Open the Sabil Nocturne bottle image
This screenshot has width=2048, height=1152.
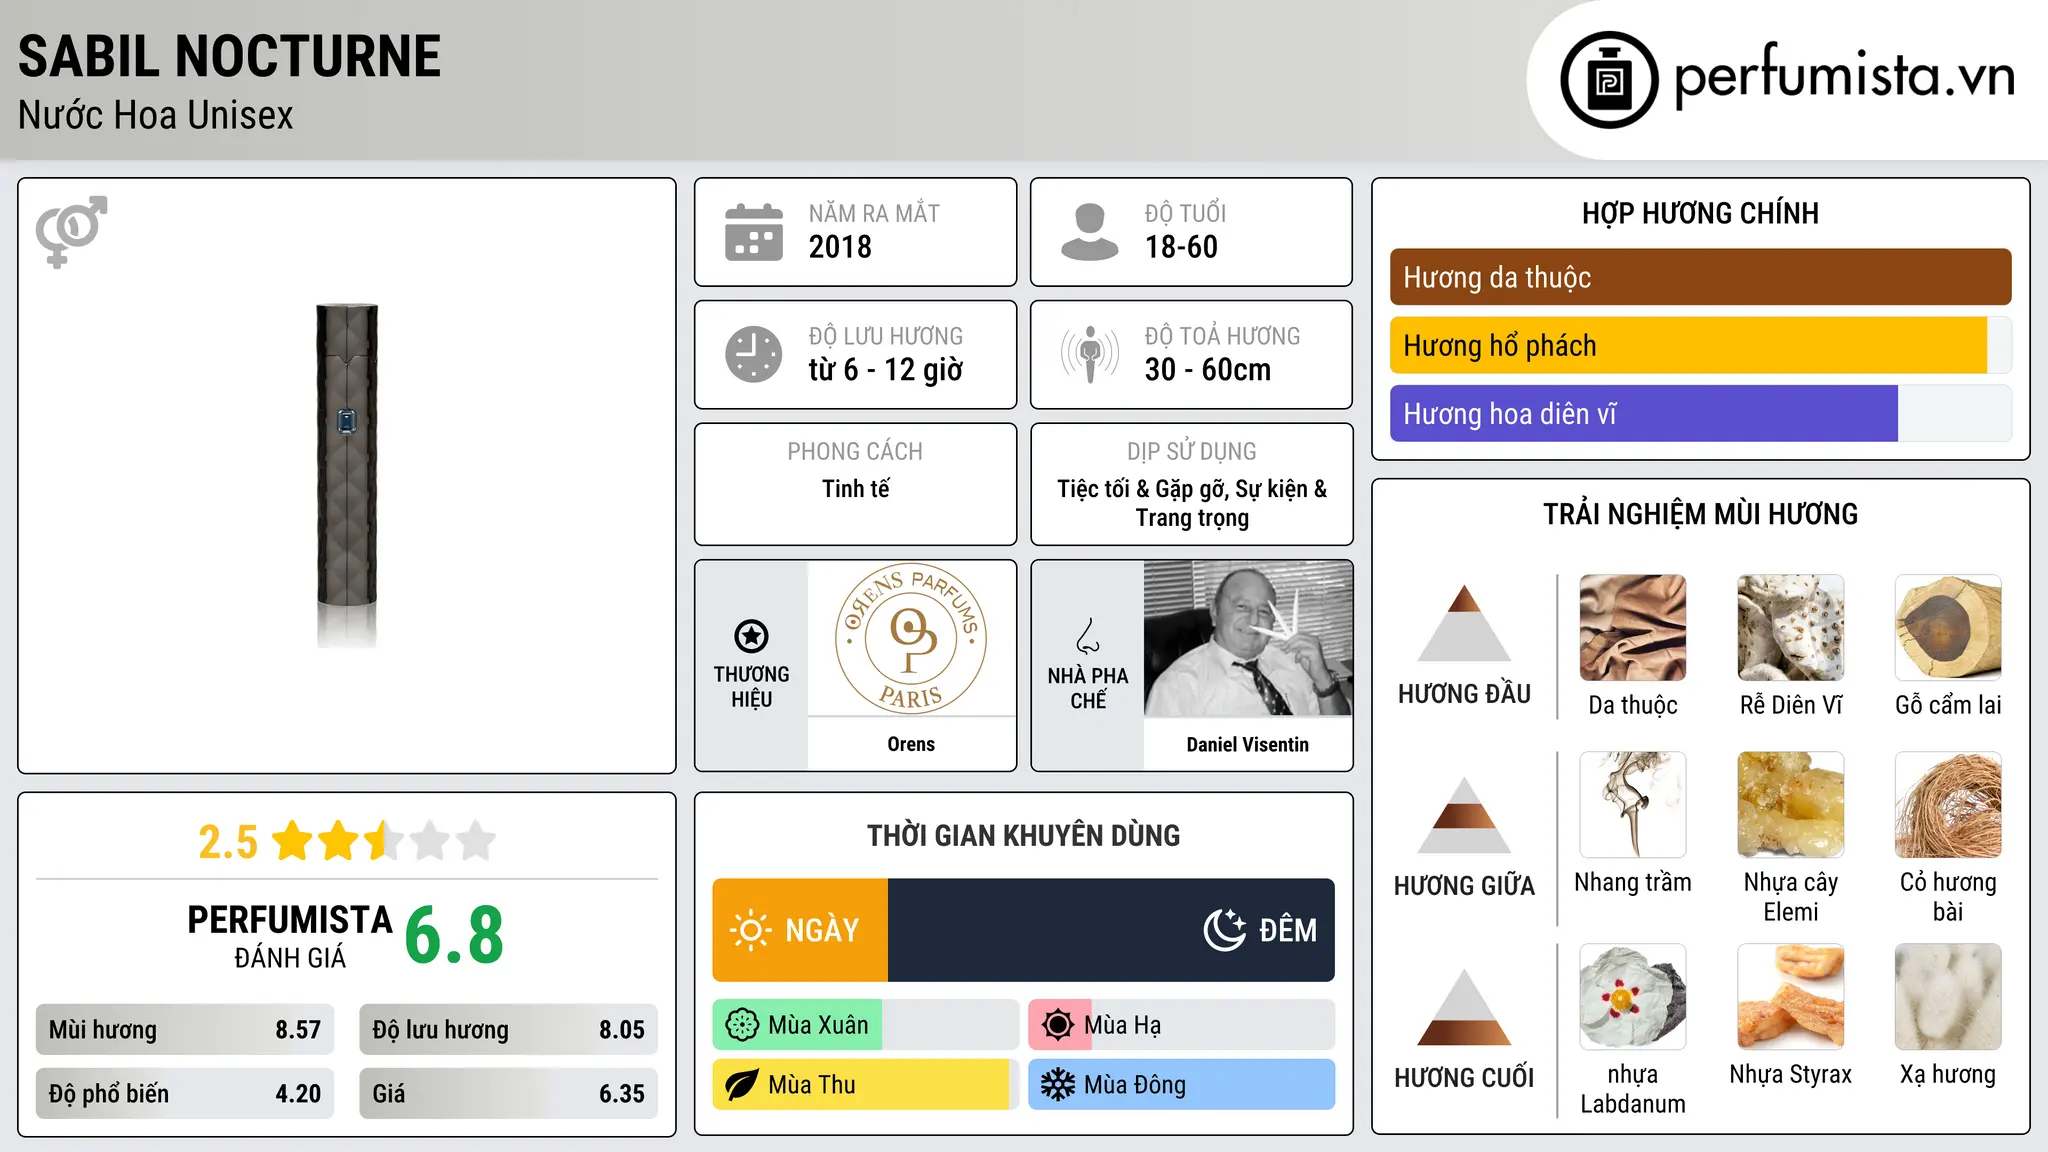click(x=347, y=475)
